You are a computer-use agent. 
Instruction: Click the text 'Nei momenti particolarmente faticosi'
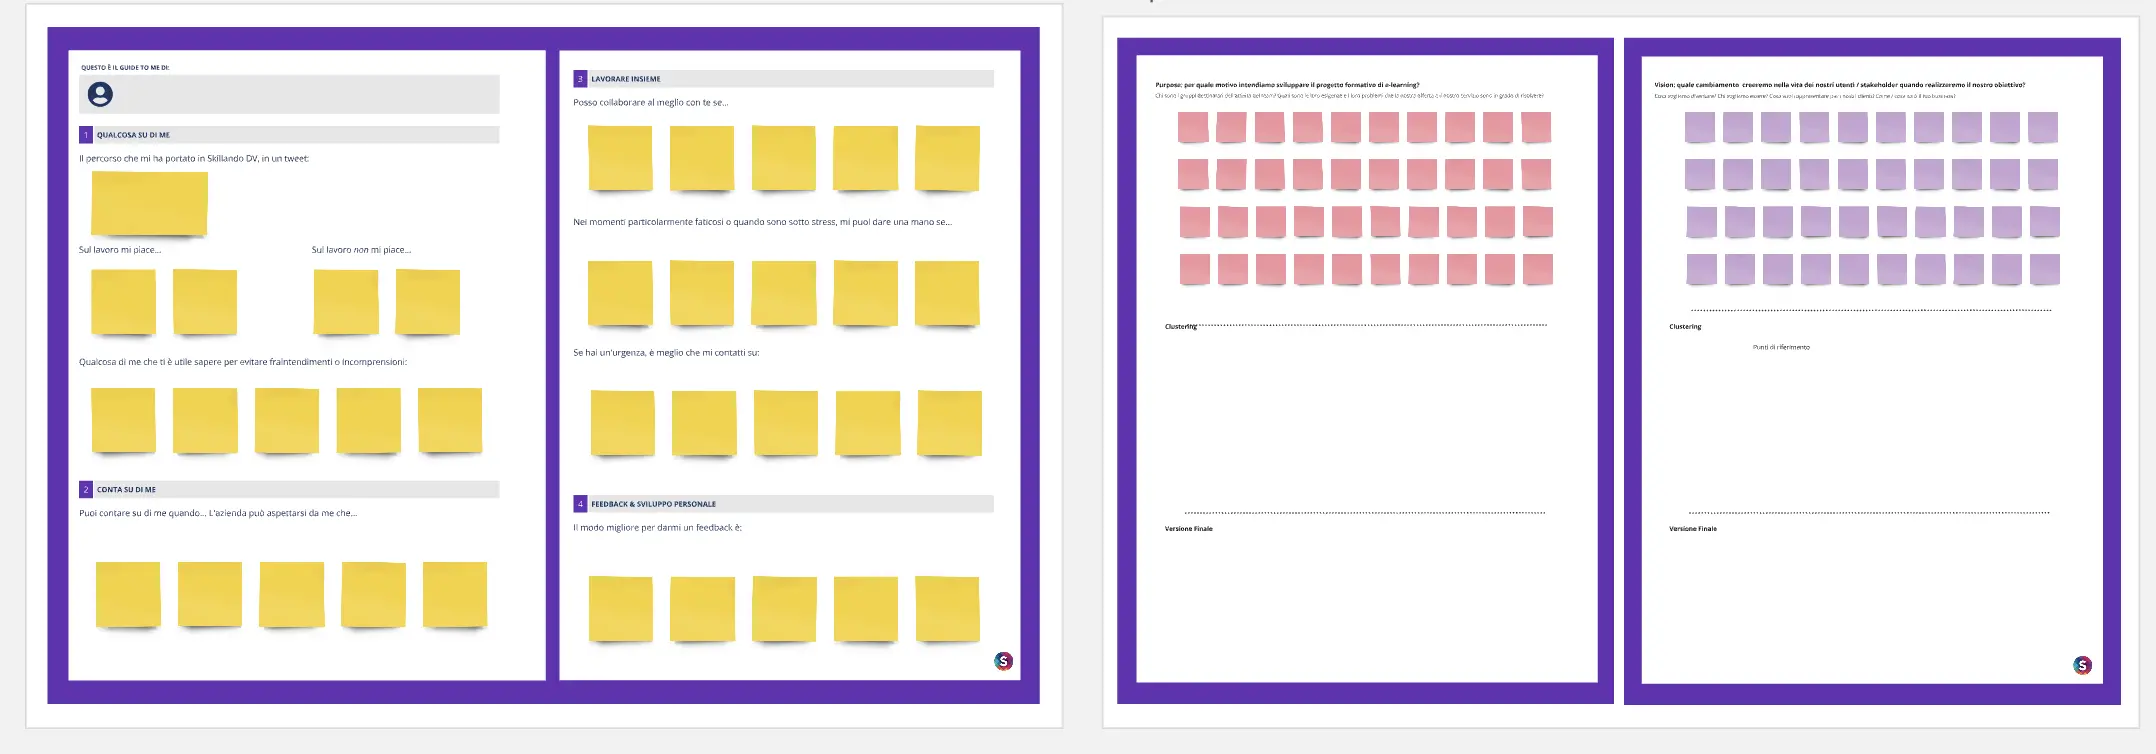tap(648, 223)
